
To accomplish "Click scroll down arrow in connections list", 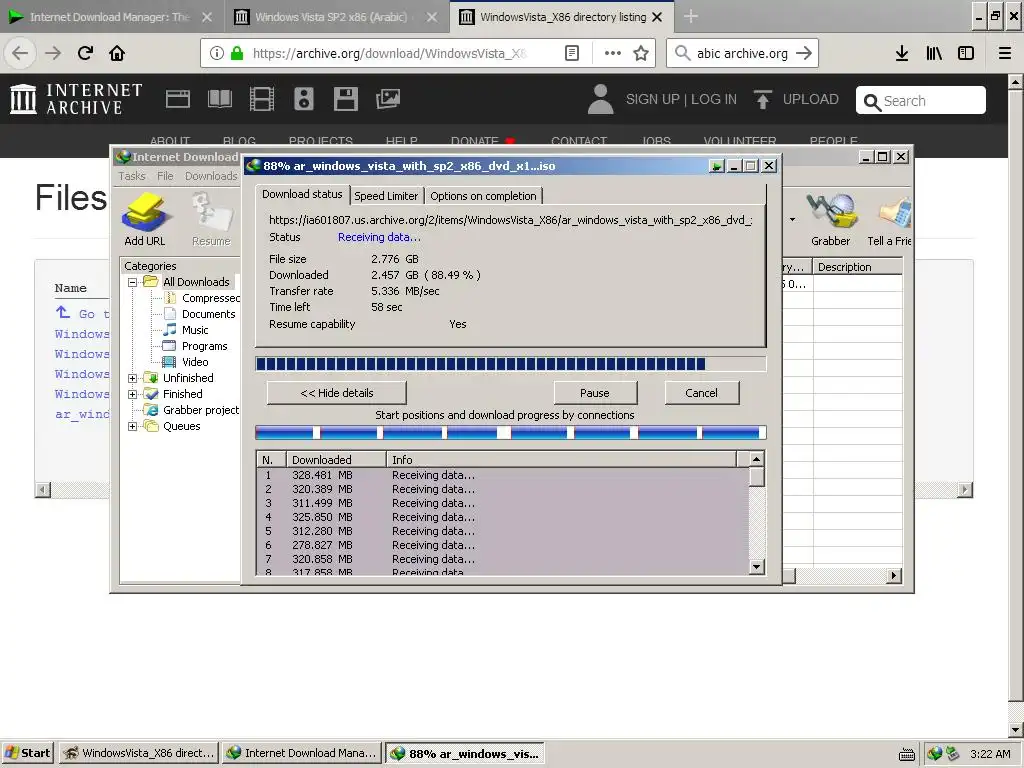I will coord(756,567).
